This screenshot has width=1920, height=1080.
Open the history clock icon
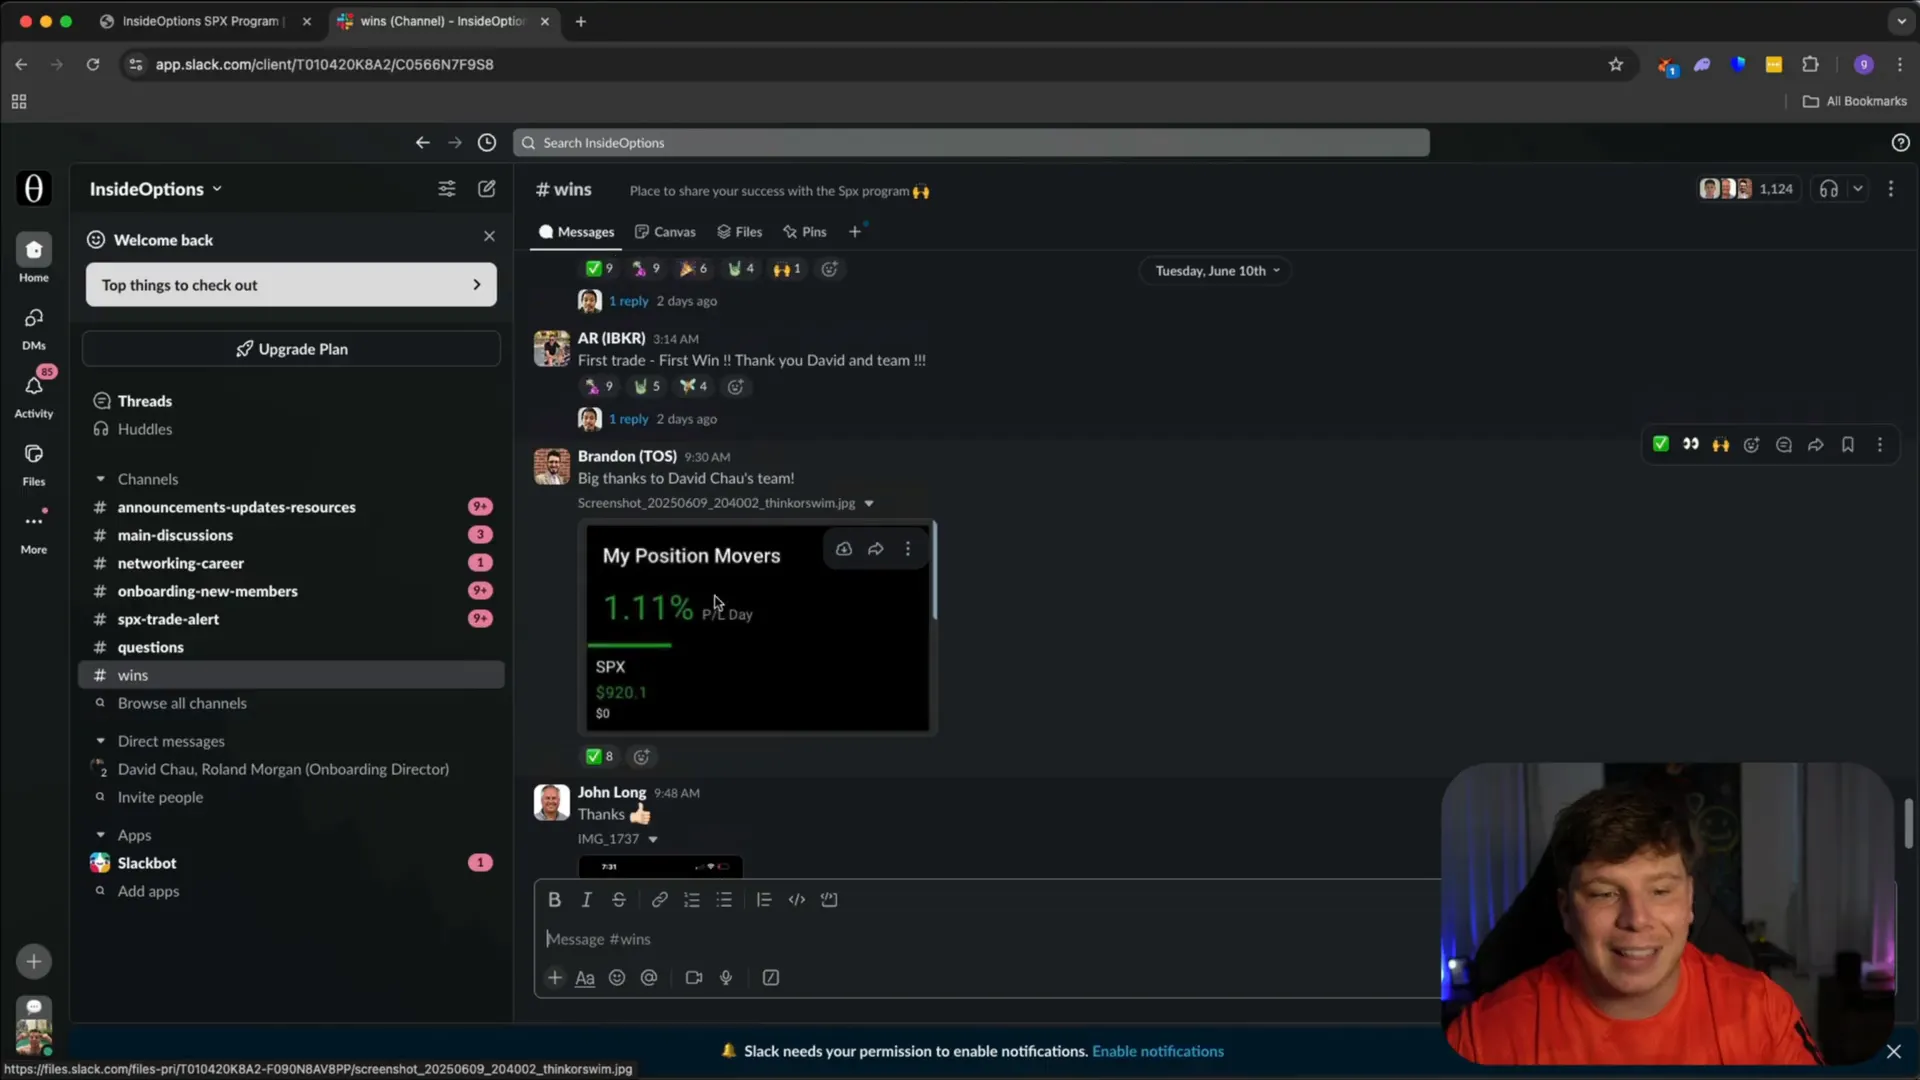click(x=487, y=143)
